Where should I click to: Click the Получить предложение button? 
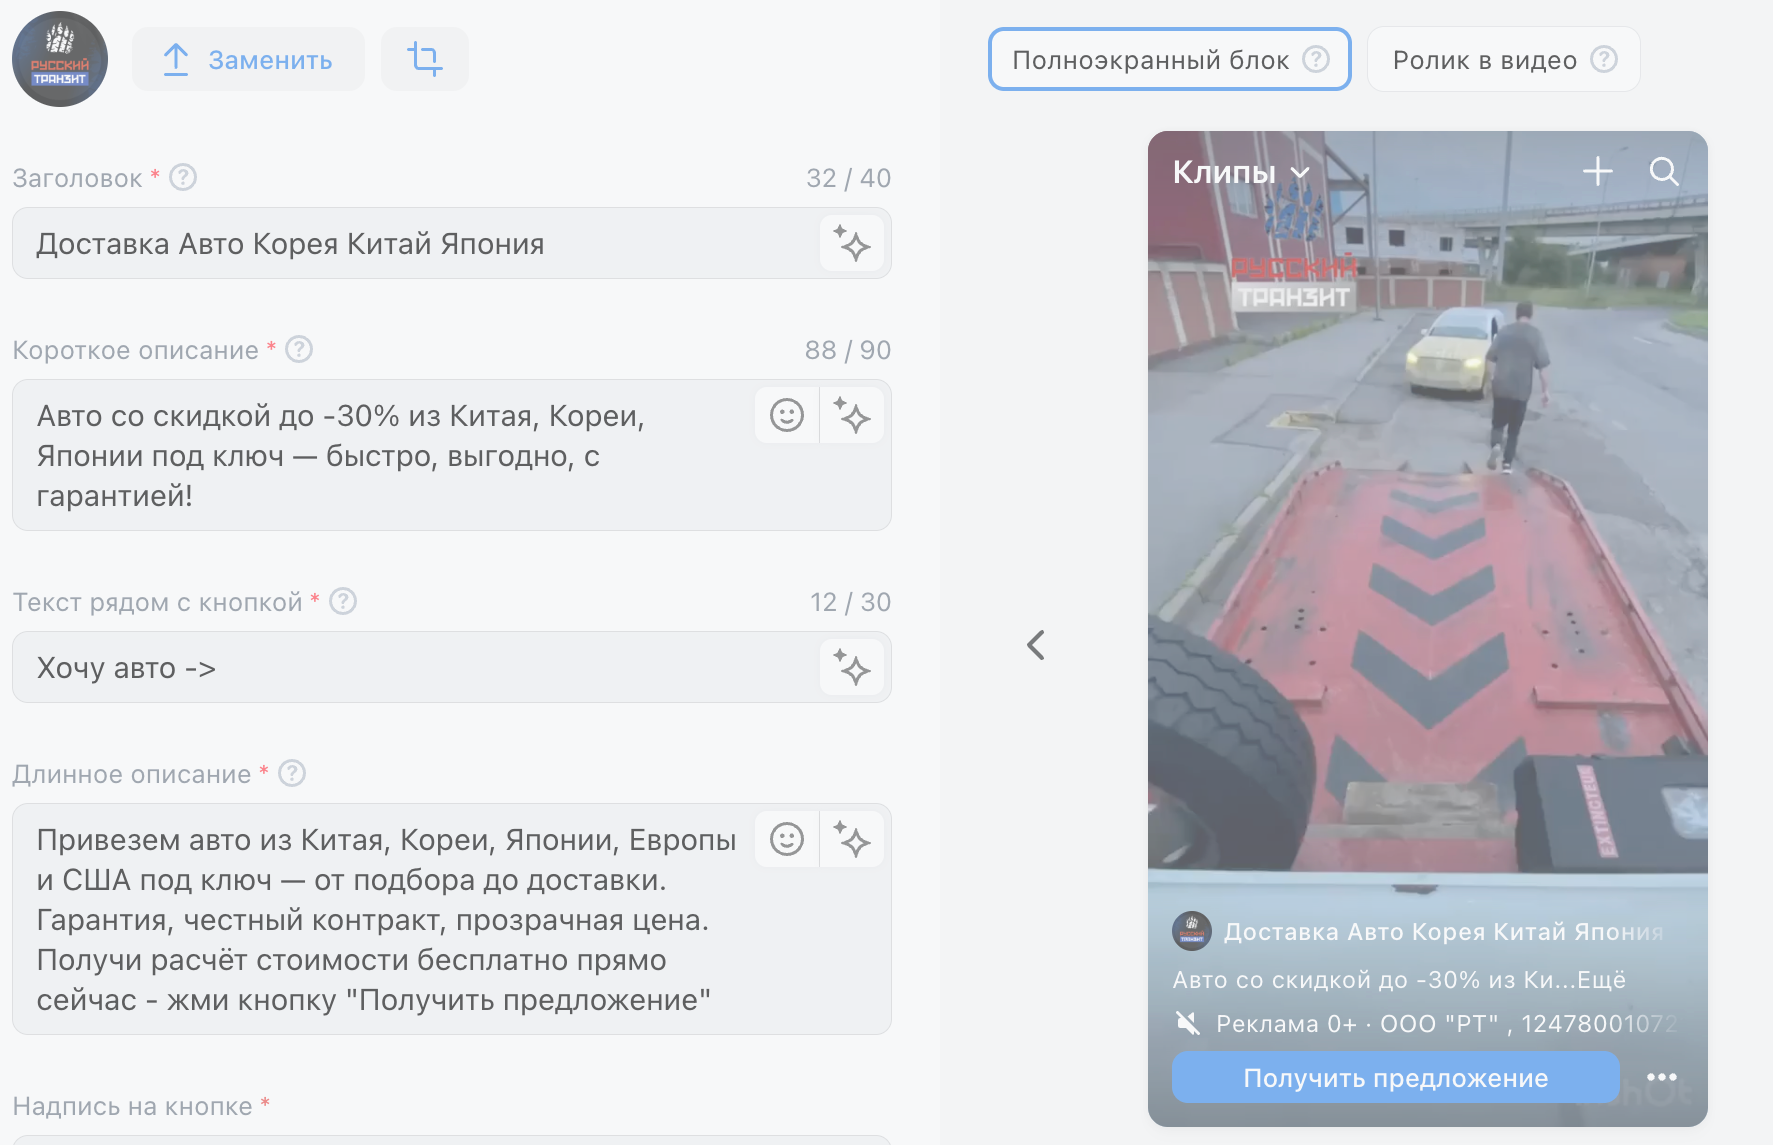pyautogui.click(x=1396, y=1077)
